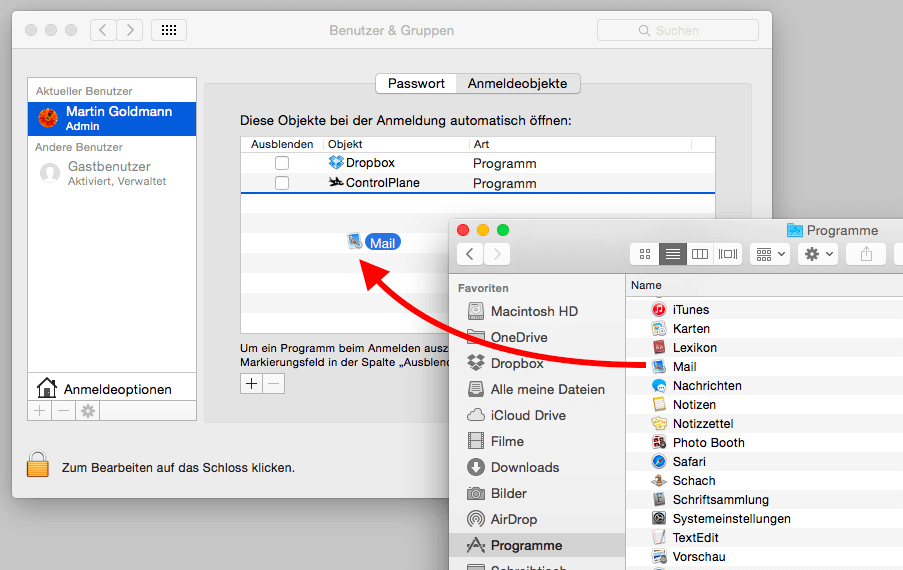Select TextEdit in the Programme list
This screenshot has height=570, width=903.
(x=764, y=538)
